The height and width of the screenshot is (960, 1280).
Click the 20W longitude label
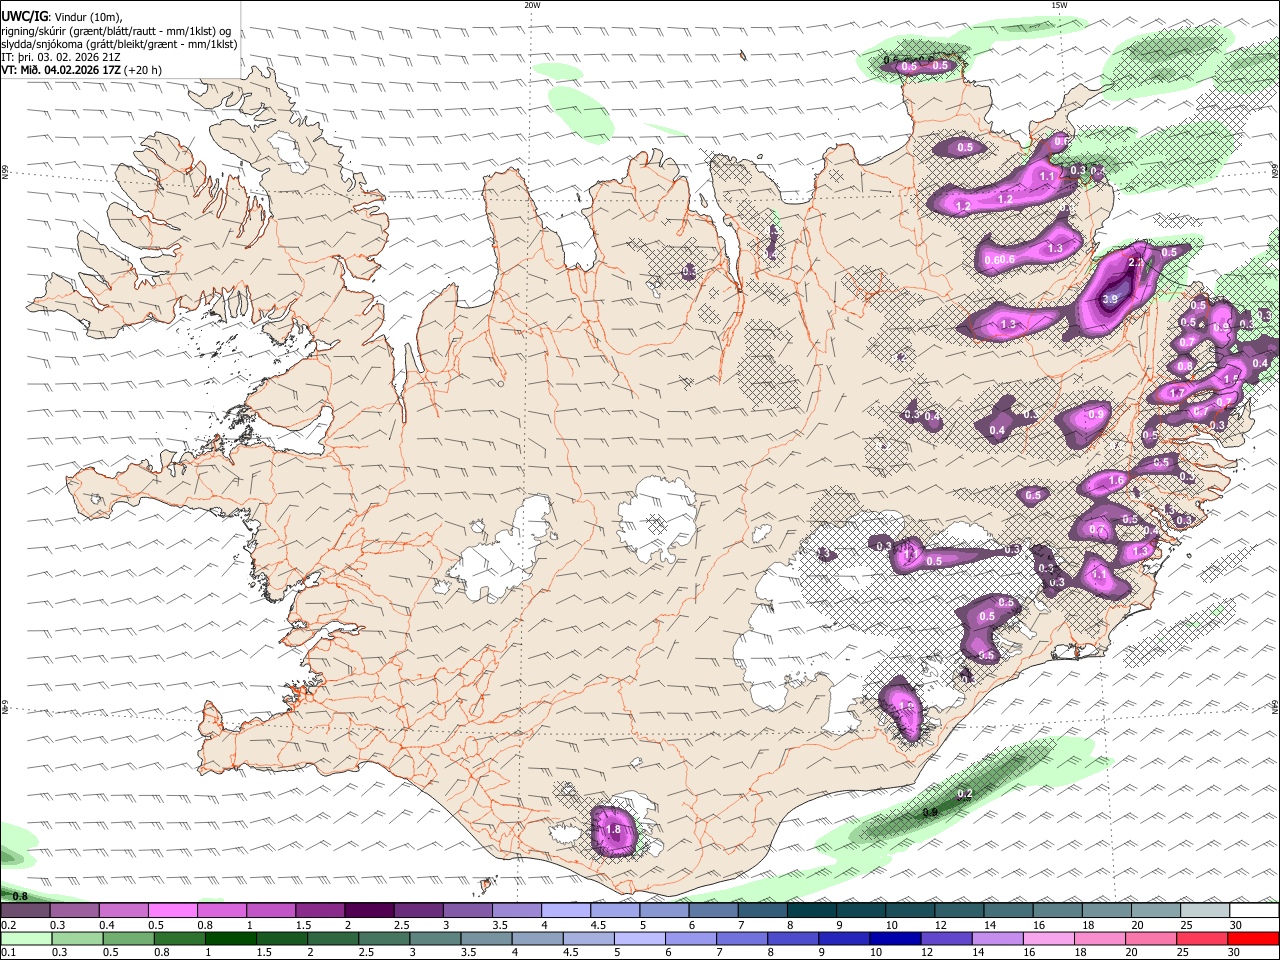[x=532, y=5]
